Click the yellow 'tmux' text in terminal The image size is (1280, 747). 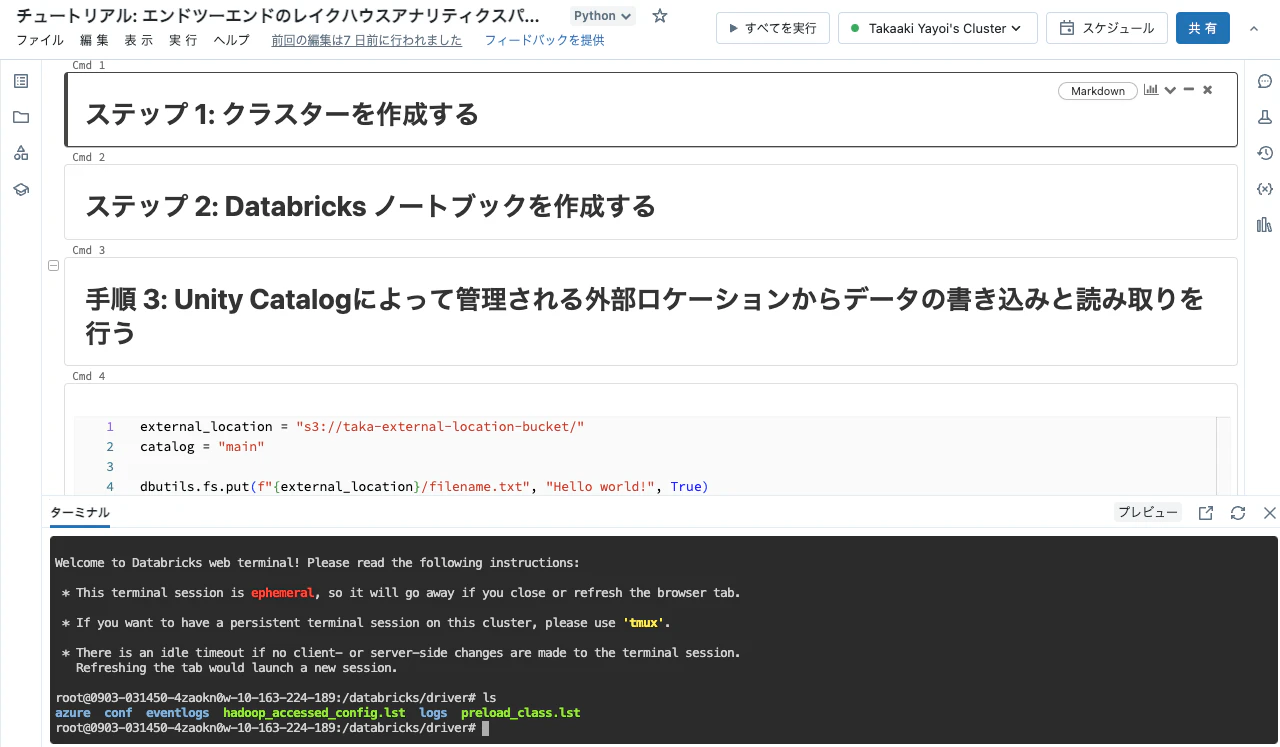pyautogui.click(x=643, y=623)
